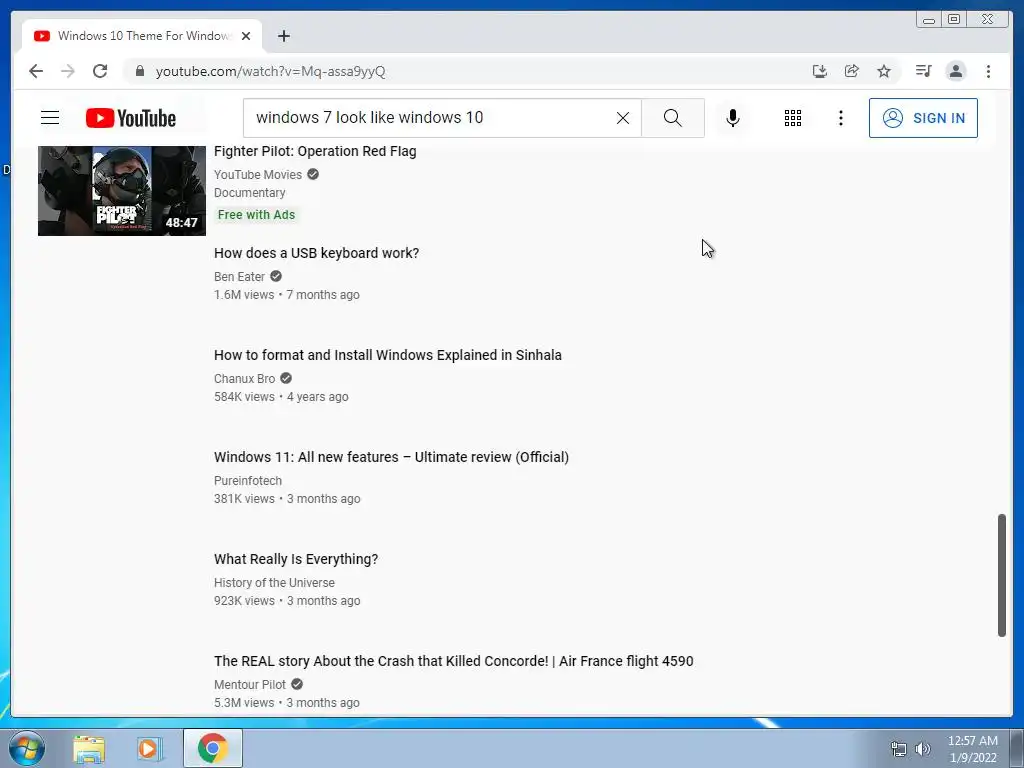Screen dimensions: 1024x768
Task: Close the Windows 10 Theme tab
Action: coord(246,36)
